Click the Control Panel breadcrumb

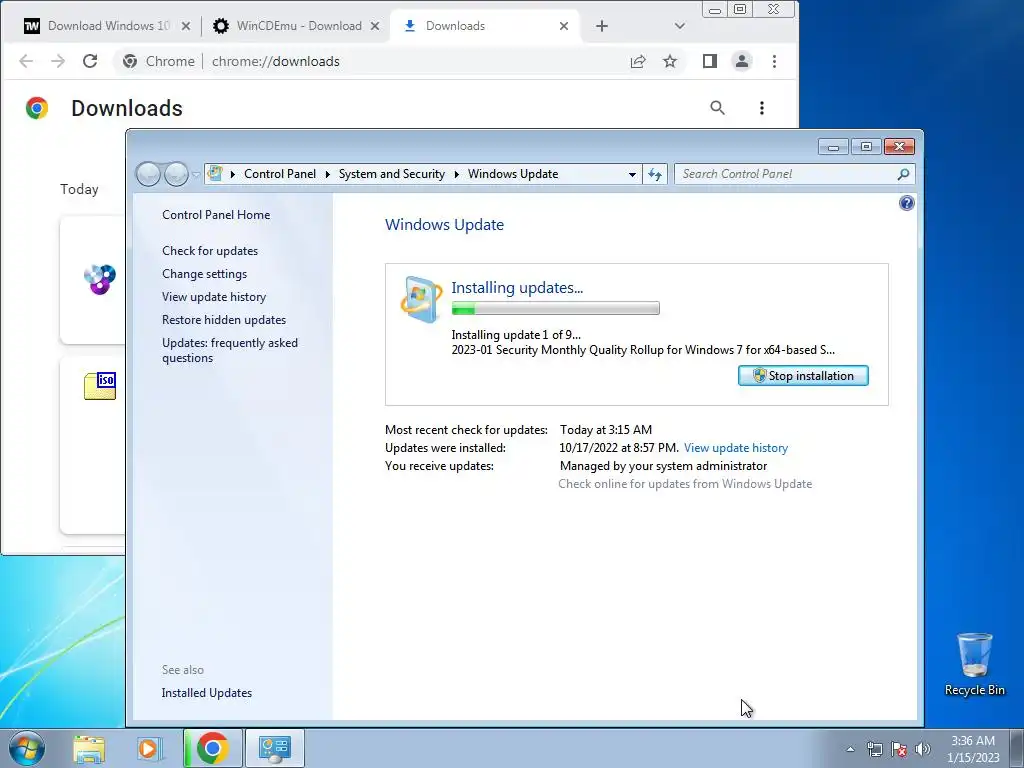[280, 174]
